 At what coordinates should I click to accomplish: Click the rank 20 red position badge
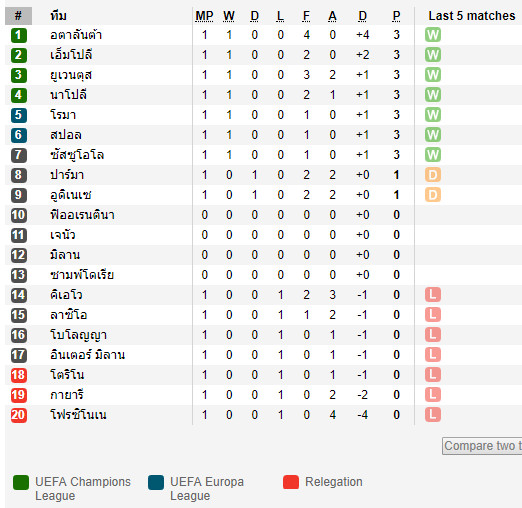pos(19,415)
